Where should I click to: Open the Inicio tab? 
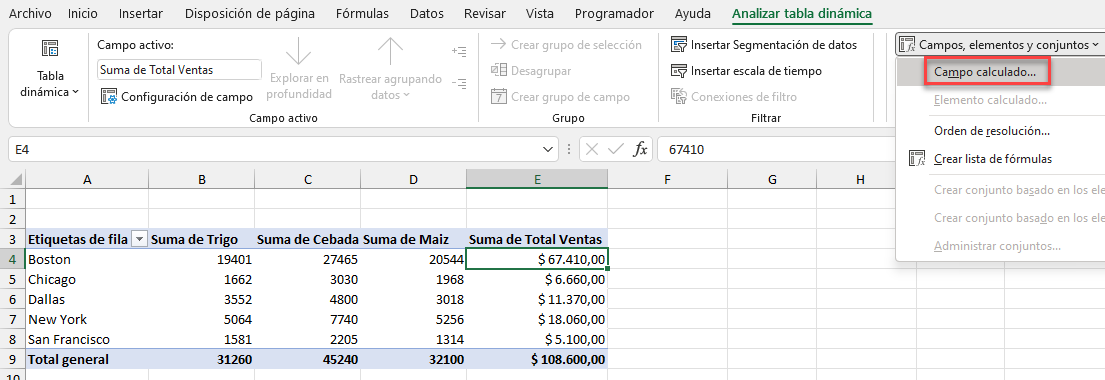coord(82,13)
